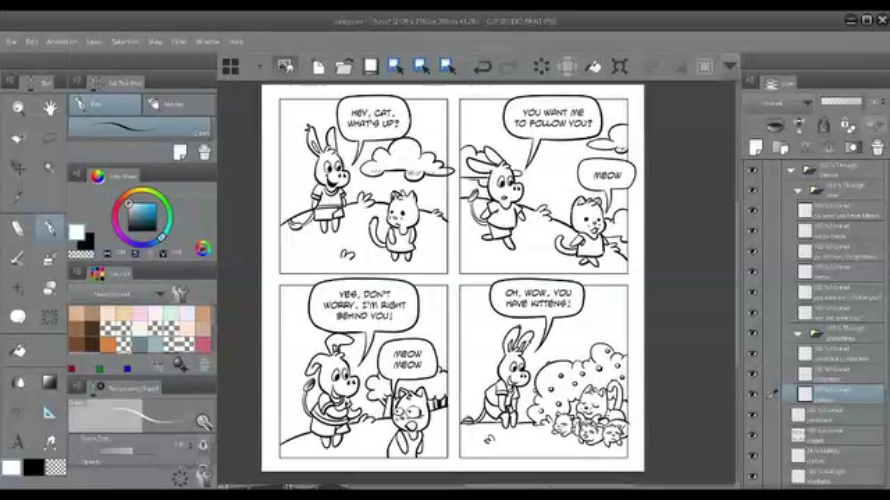Viewport: 890px width, 500px height.
Task: Select the Ruler triangle tool
Action: pyautogui.click(x=49, y=413)
